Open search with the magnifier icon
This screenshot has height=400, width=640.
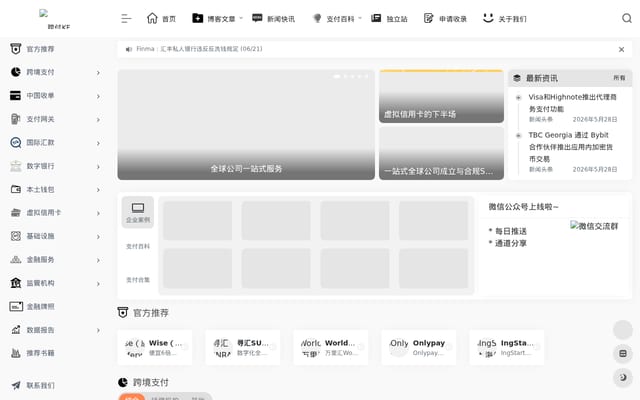tap(627, 18)
